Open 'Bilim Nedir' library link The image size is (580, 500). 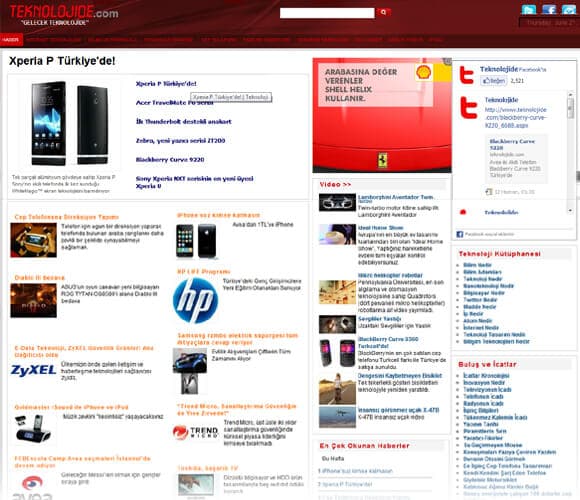coord(477,265)
